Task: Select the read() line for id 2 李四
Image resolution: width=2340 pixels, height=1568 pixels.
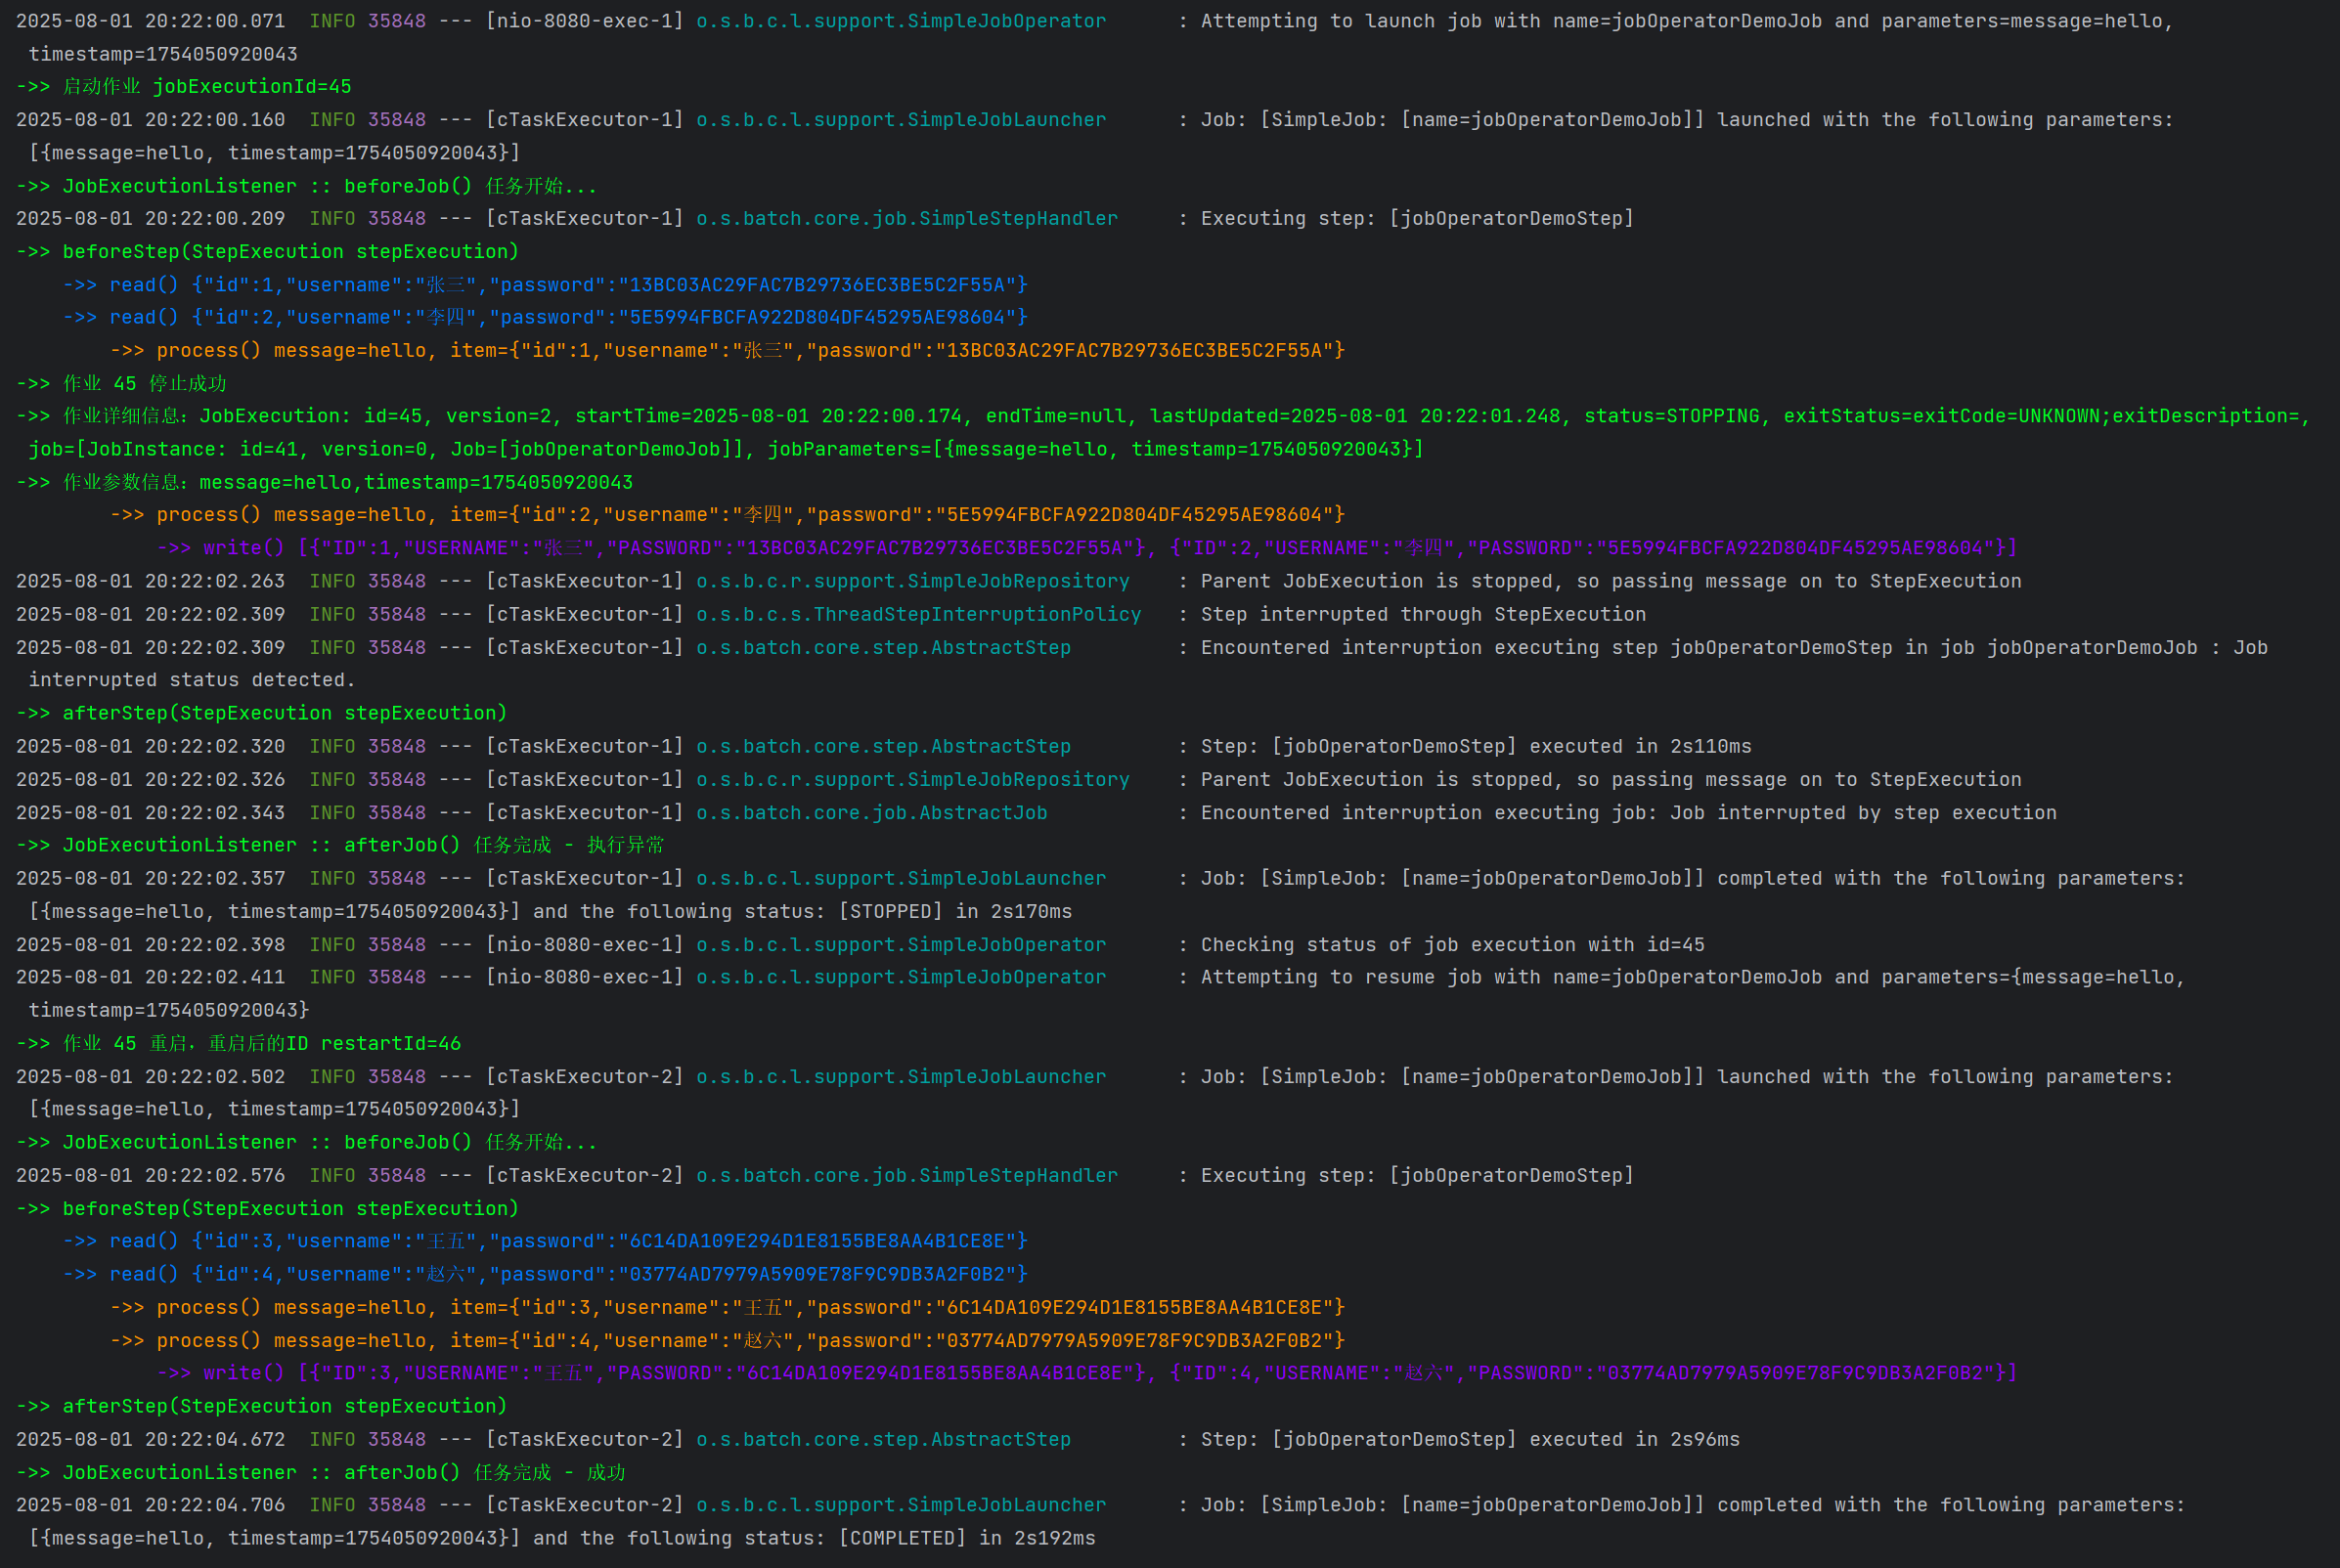Action: [x=545, y=318]
